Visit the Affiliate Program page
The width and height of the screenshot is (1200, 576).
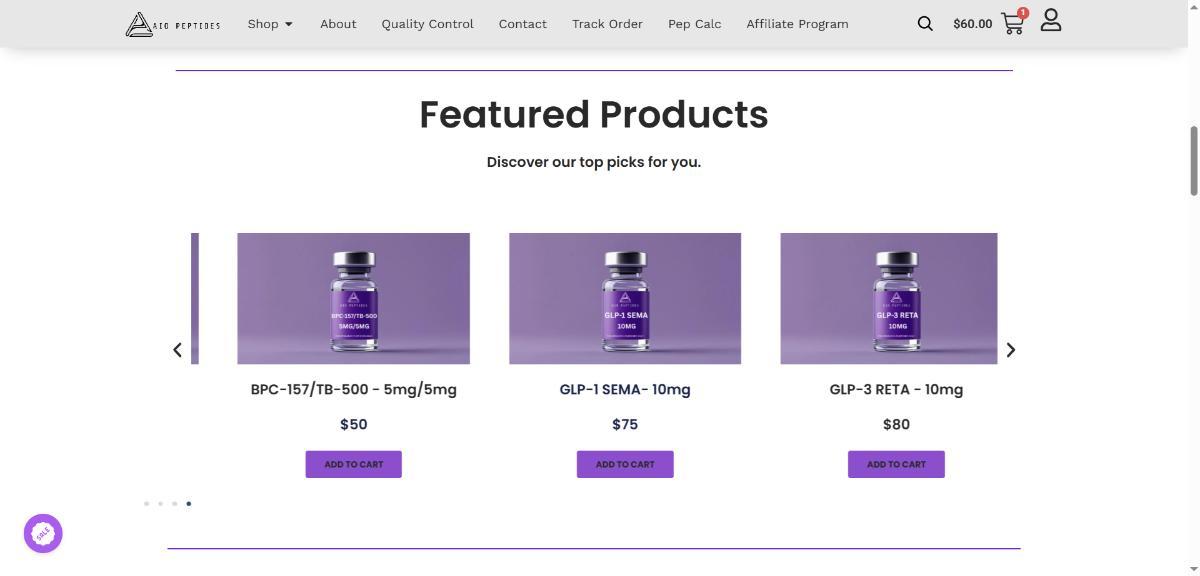797,24
